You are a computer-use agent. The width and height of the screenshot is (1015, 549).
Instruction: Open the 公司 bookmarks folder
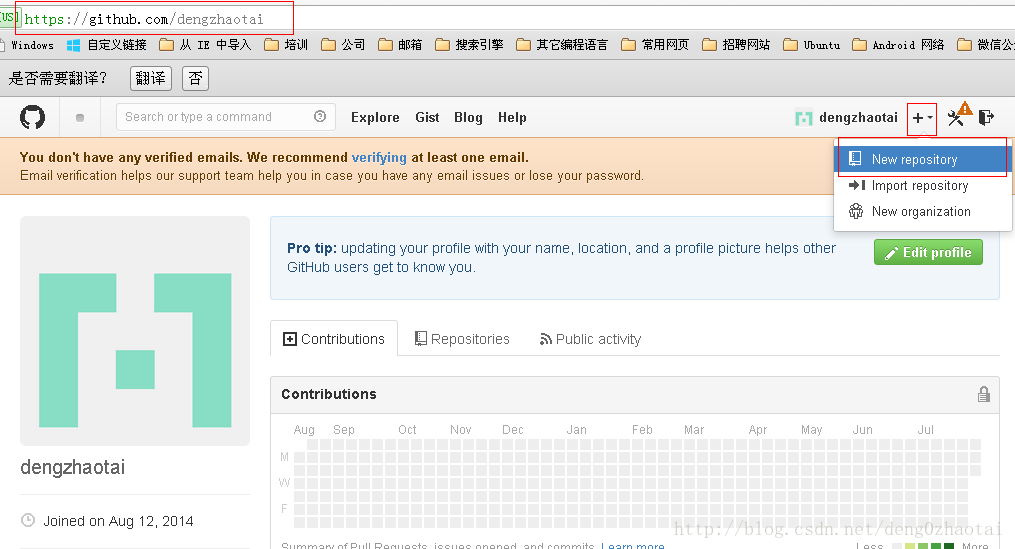(x=343, y=45)
